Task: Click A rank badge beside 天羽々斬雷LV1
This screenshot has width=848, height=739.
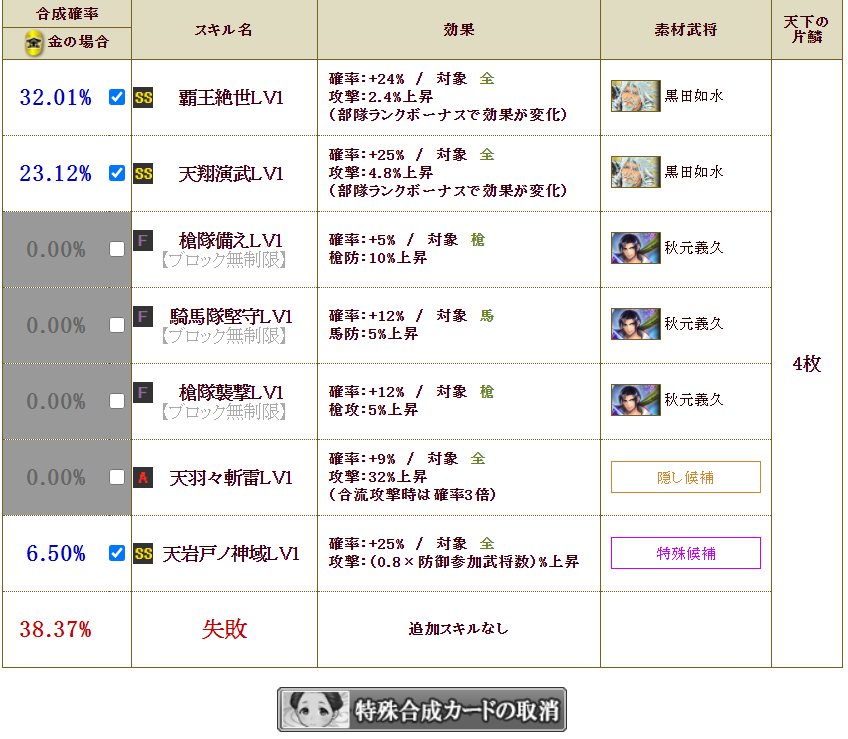Action: [143, 478]
